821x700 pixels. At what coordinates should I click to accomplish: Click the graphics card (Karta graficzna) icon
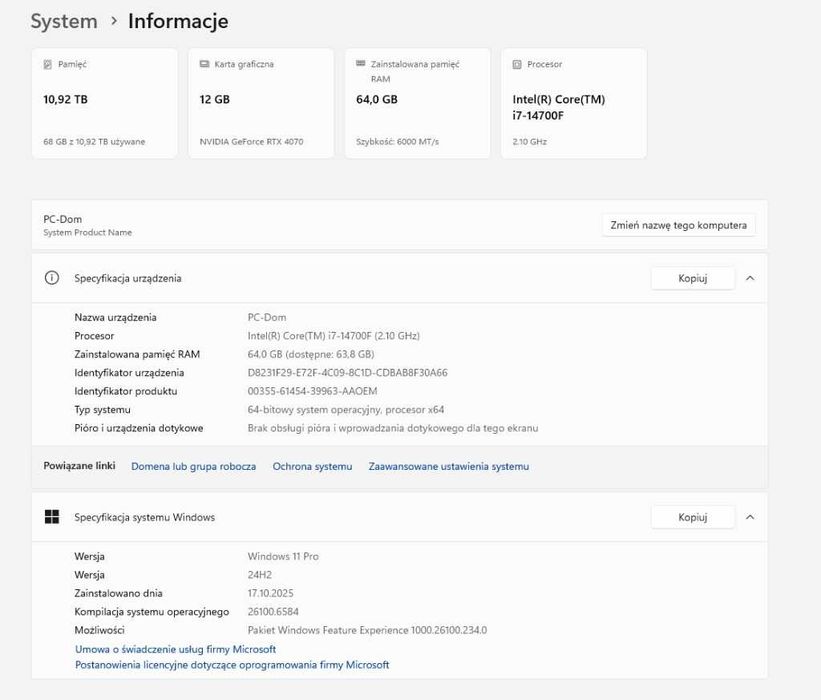(204, 64)
